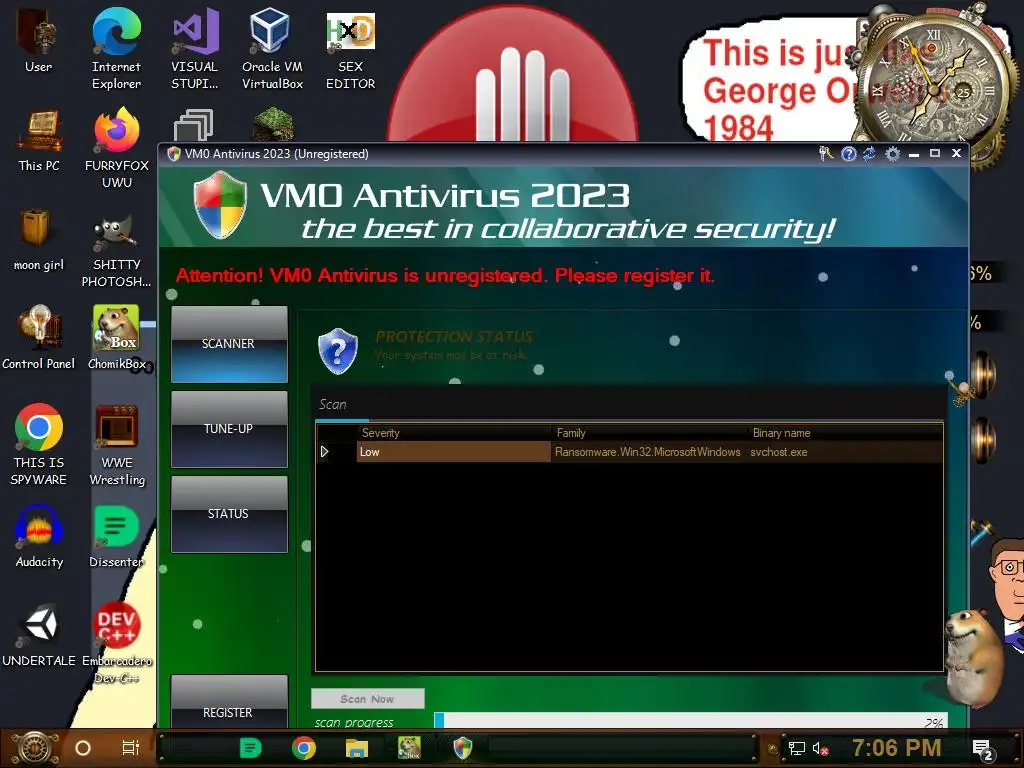The width and height of the screenshot is (1024, 768).
Task: Open ChomikBox desktop icon
Action: point(116,338)
